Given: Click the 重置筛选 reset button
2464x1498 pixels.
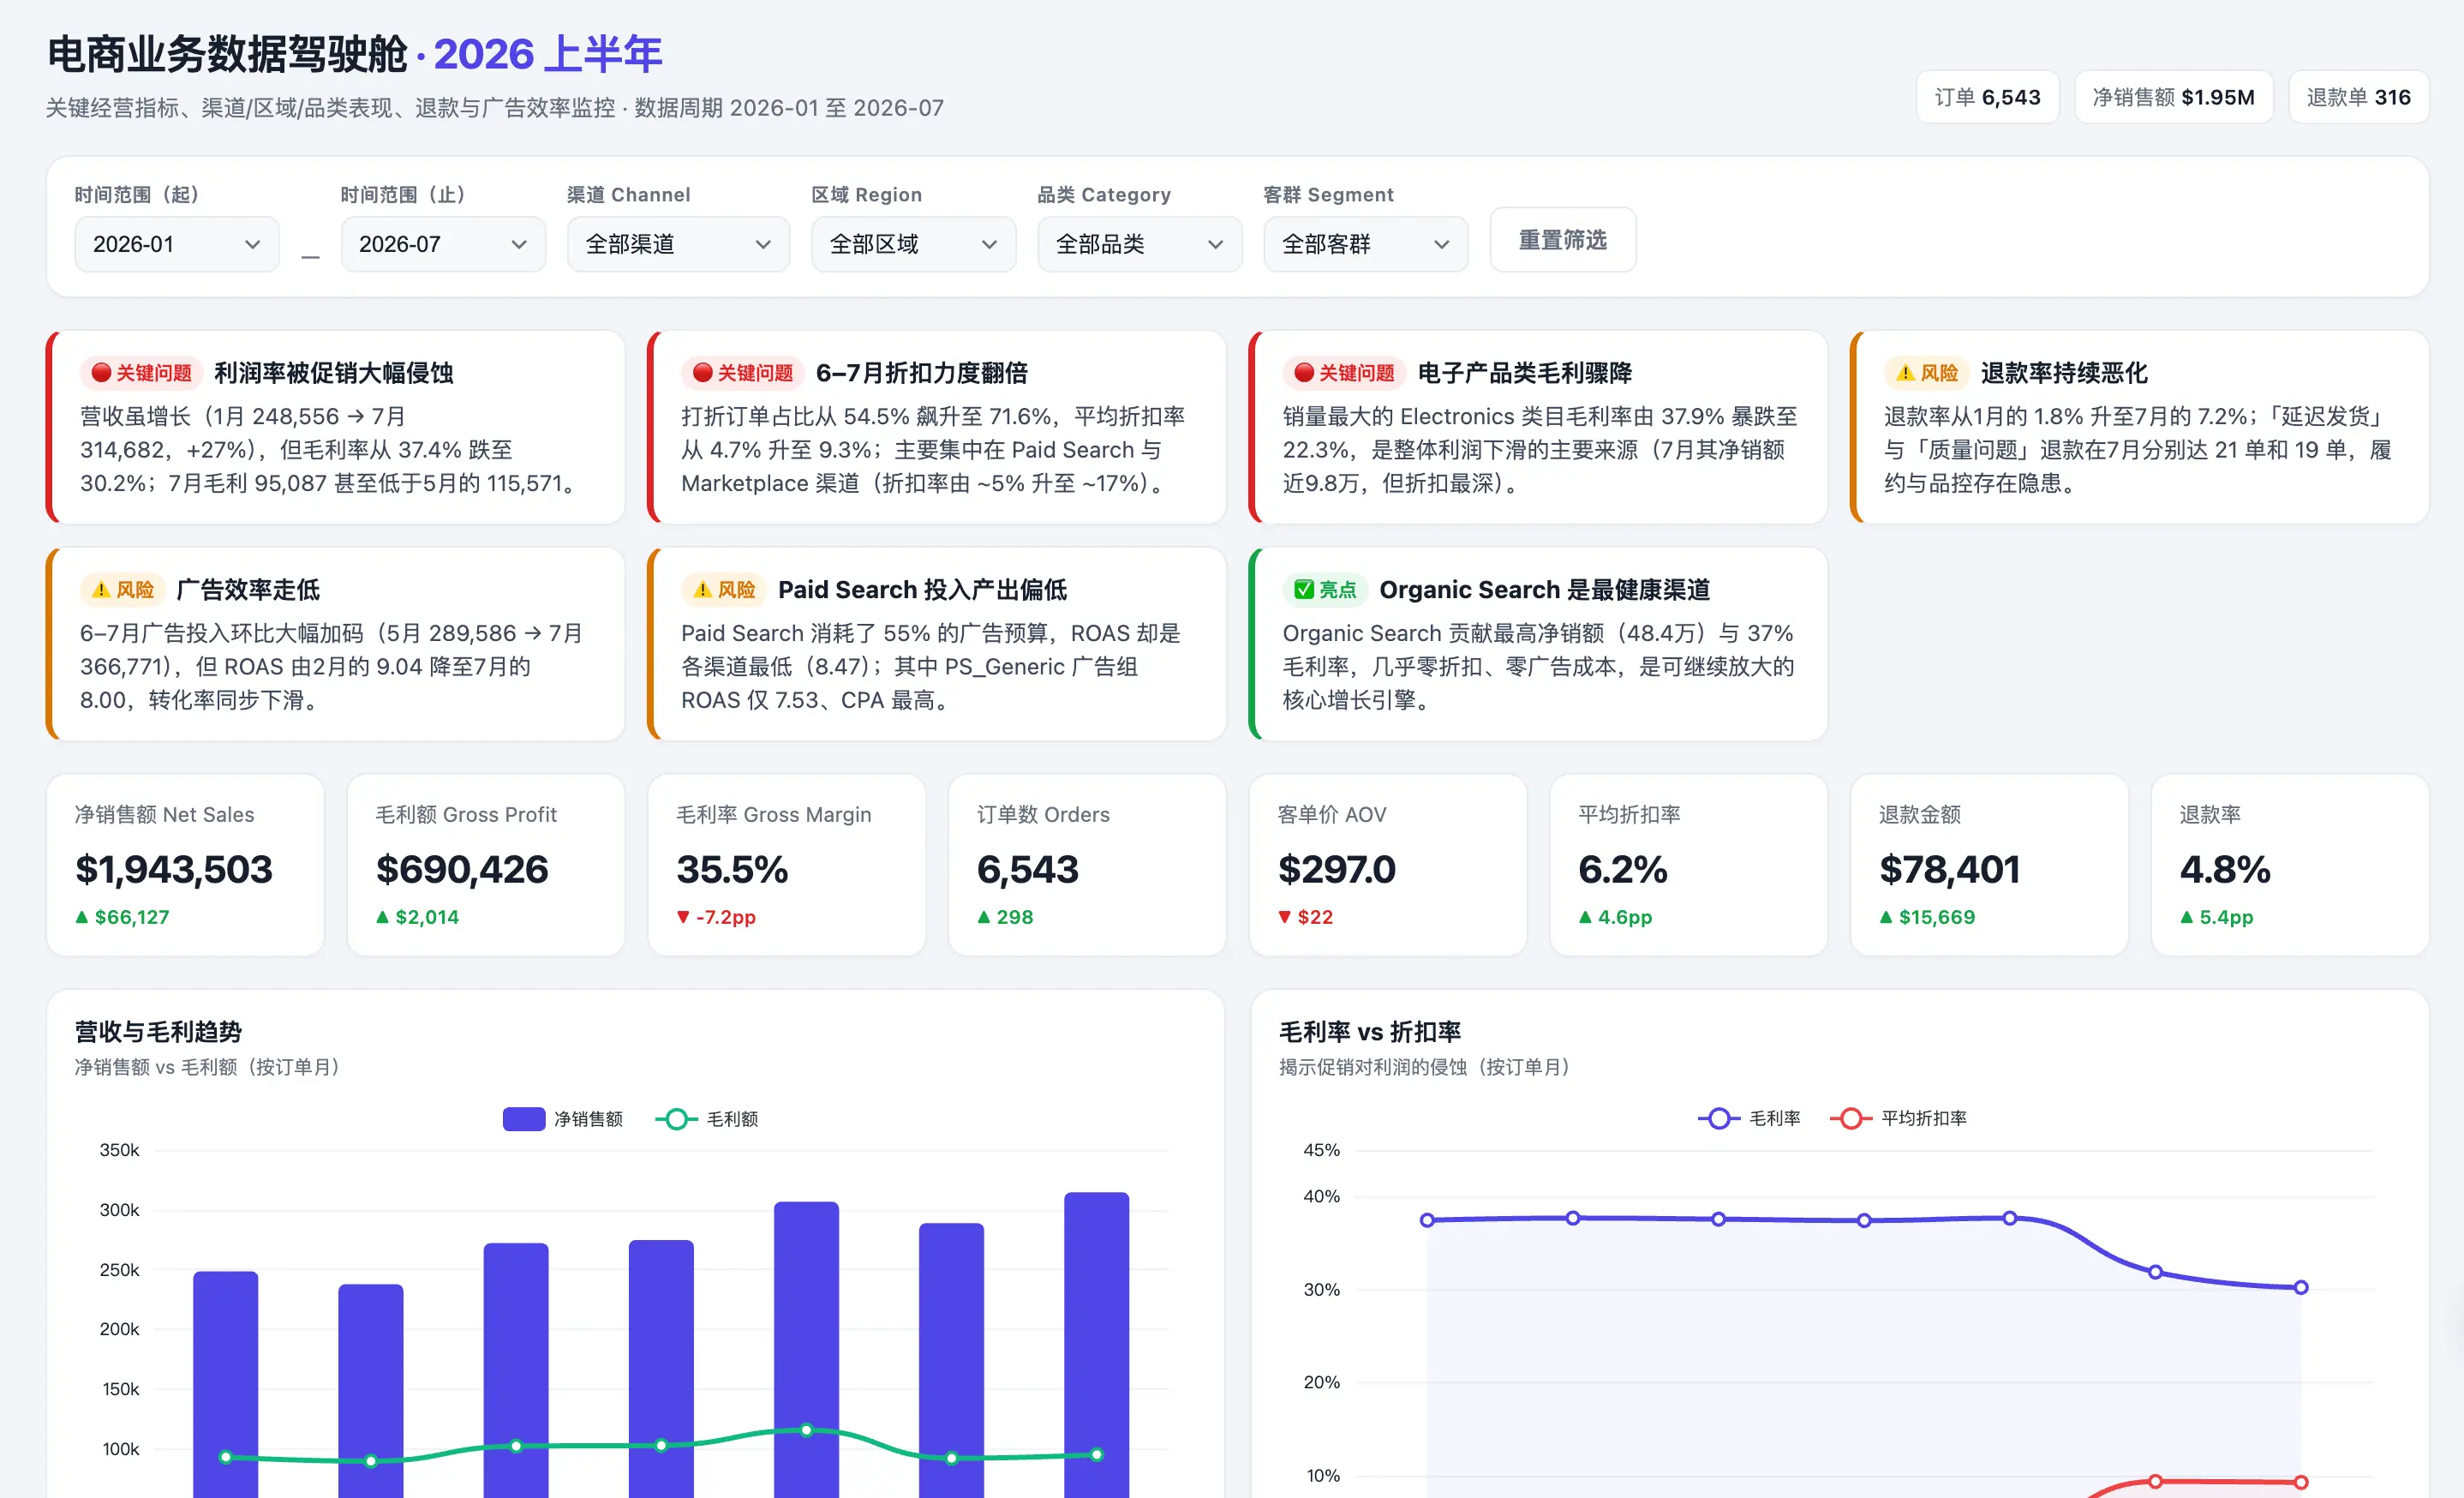Looking at the screenshot, I should click(x=1563, y=240).
